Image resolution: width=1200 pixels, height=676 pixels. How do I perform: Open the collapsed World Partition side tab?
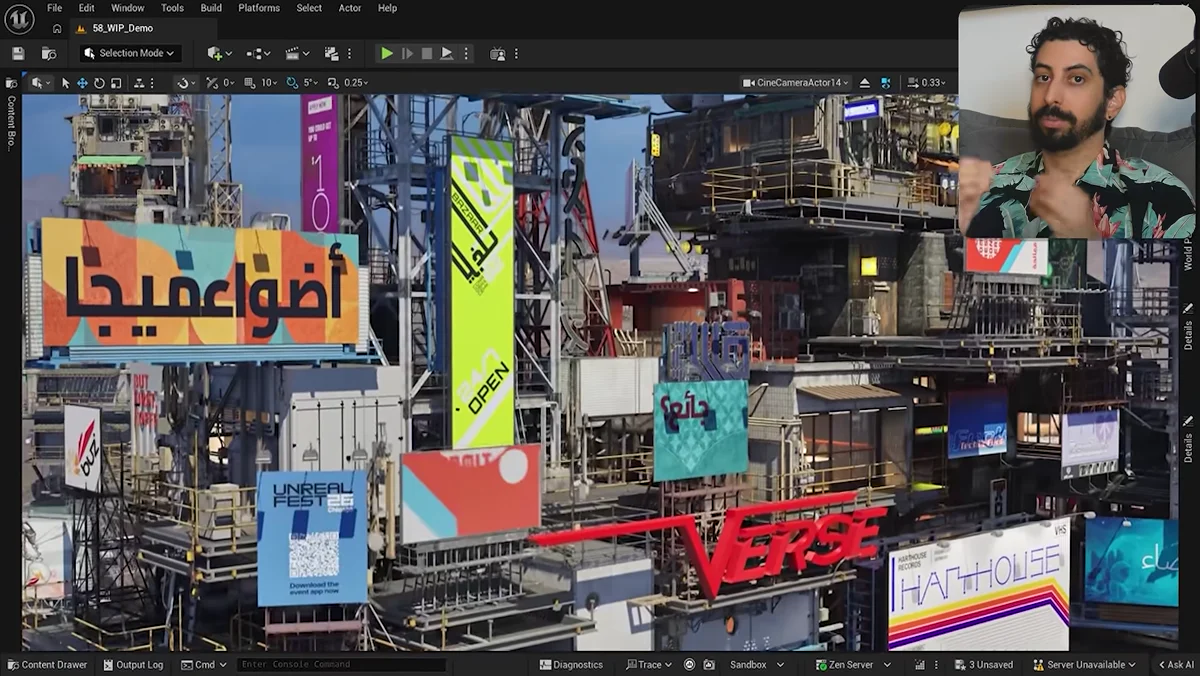[x=1188, y=255]
